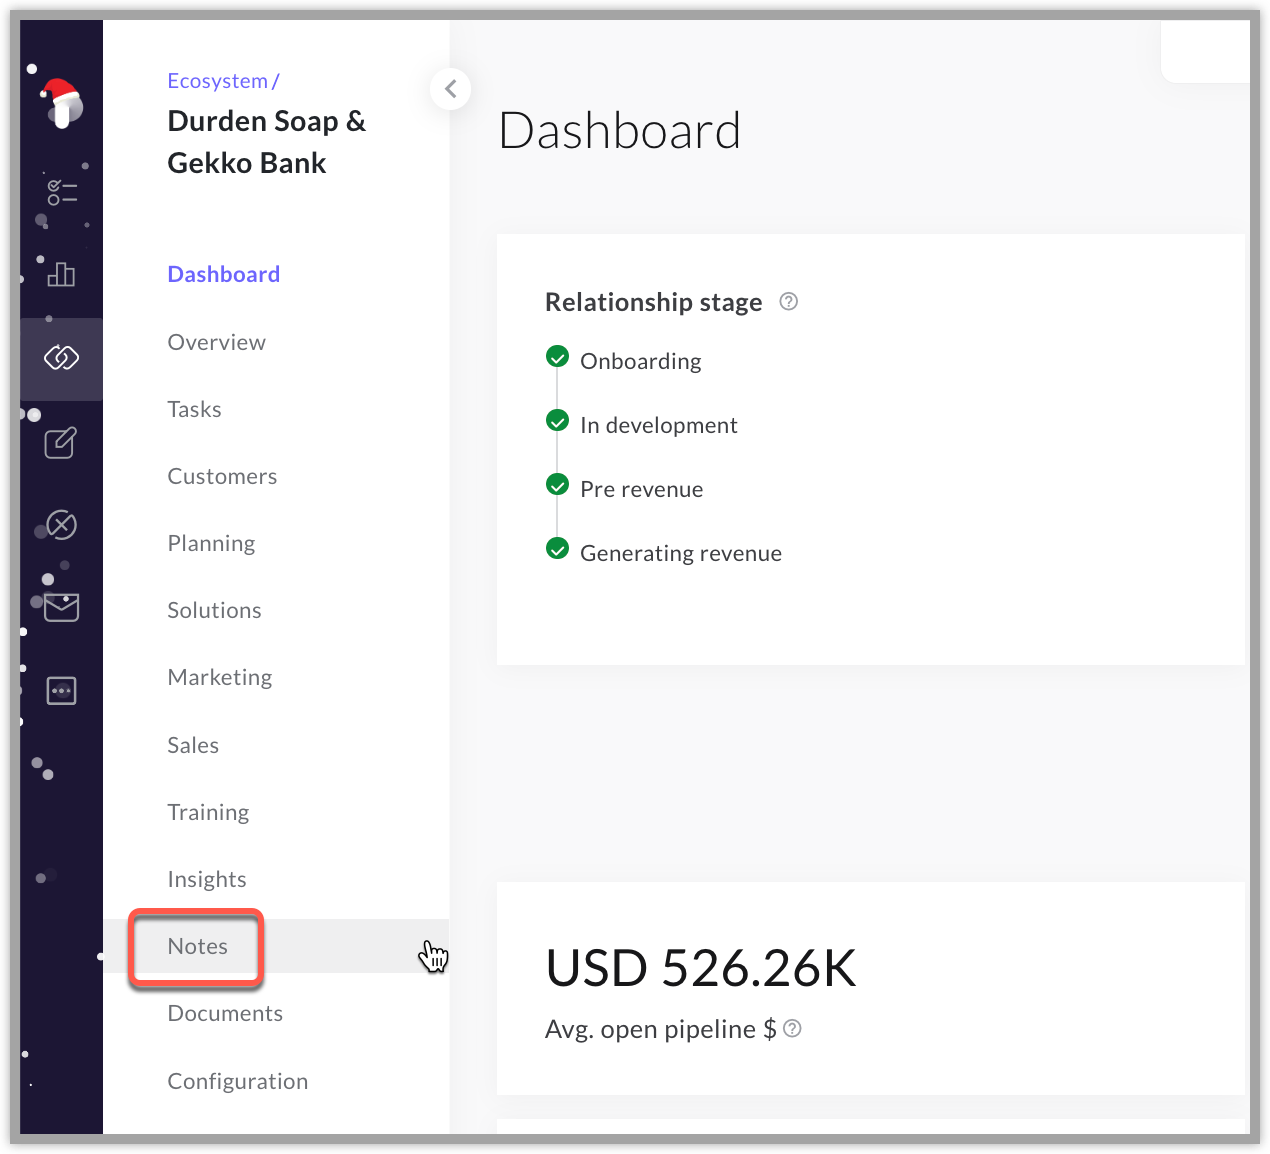Click the chat message bubble icon
Image resolution: width=1270 pixels, height=1154 pixels.
pyautogui.click(x=61, y=691)
